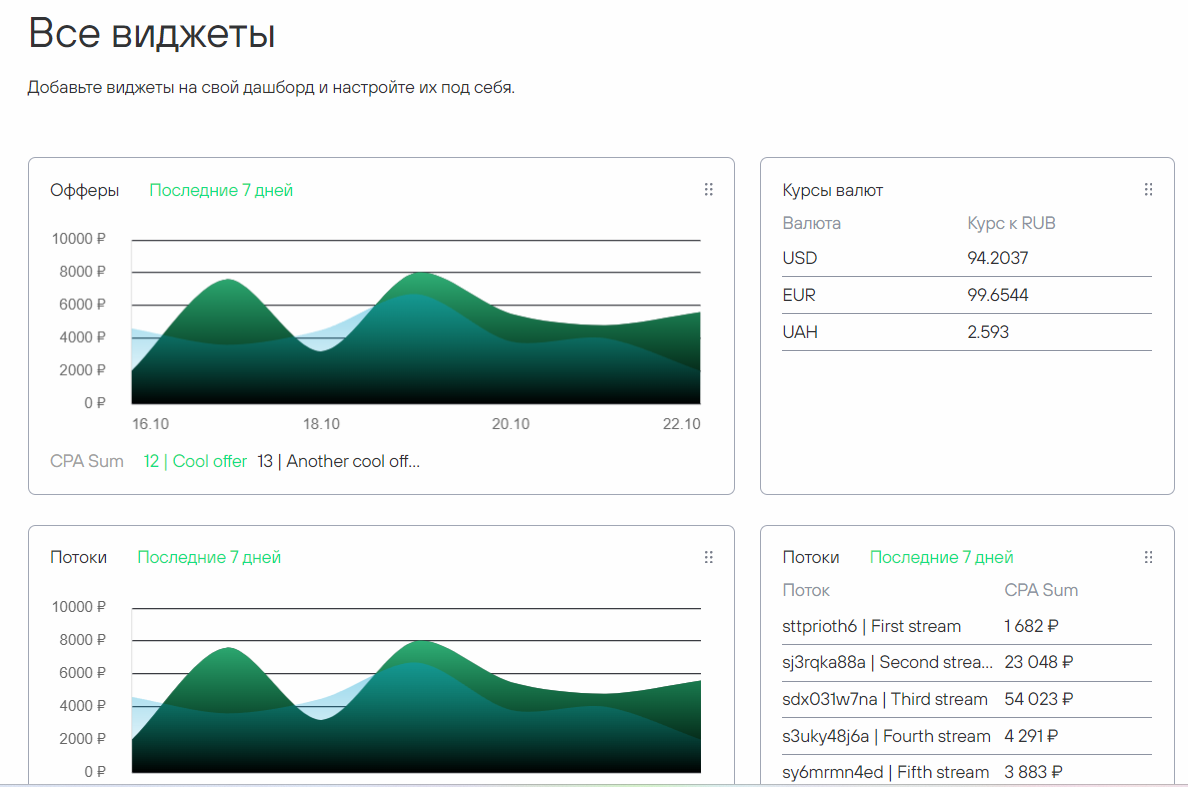Click Потоки title of the chart widget

(x=78, y=557)
